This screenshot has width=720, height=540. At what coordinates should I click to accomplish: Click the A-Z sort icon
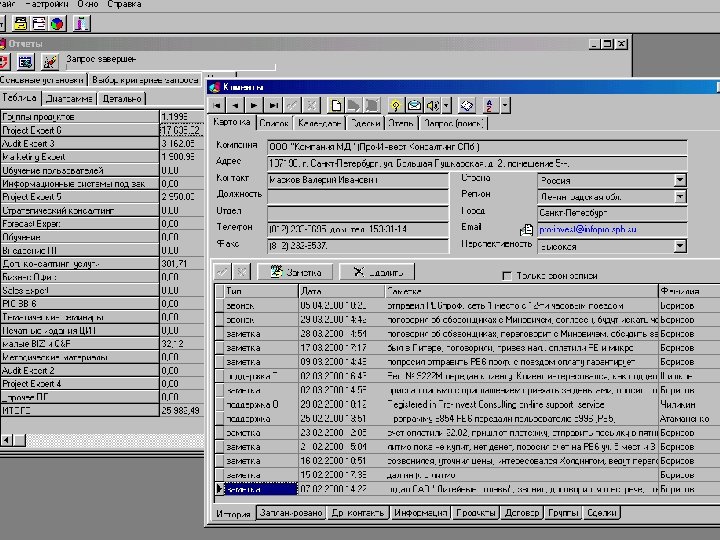tap(490, 105)
